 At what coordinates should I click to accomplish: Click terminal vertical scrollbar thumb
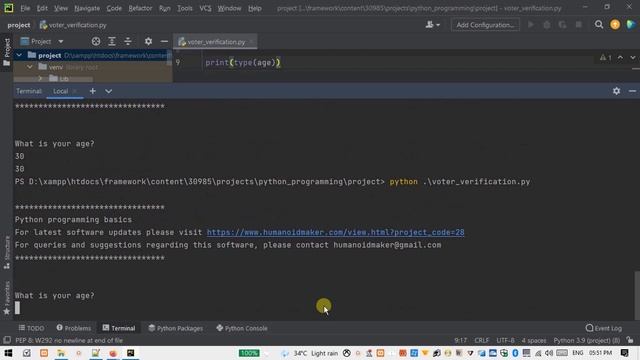pos(637,295)
